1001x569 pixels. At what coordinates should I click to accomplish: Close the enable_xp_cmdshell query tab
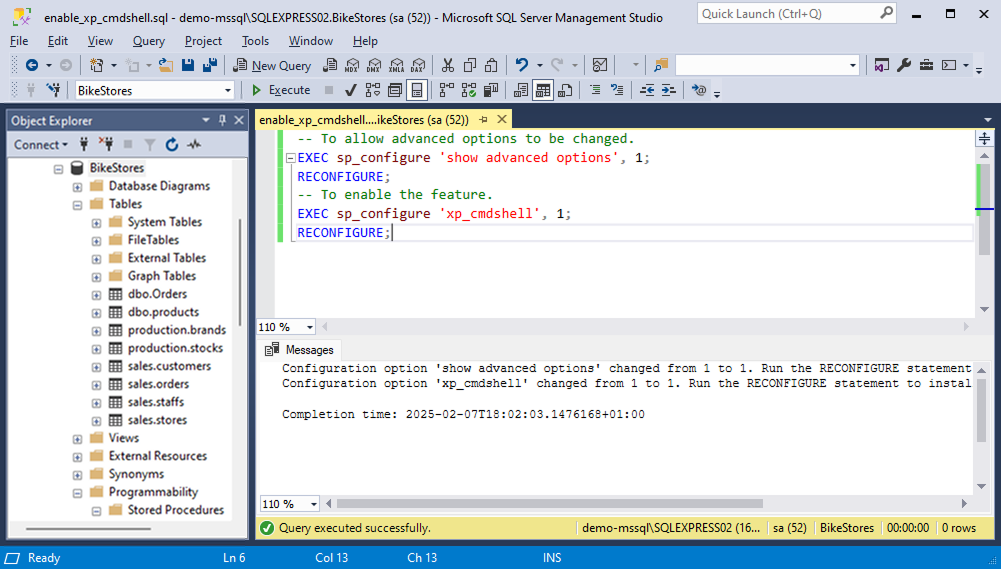click(502, 119)
